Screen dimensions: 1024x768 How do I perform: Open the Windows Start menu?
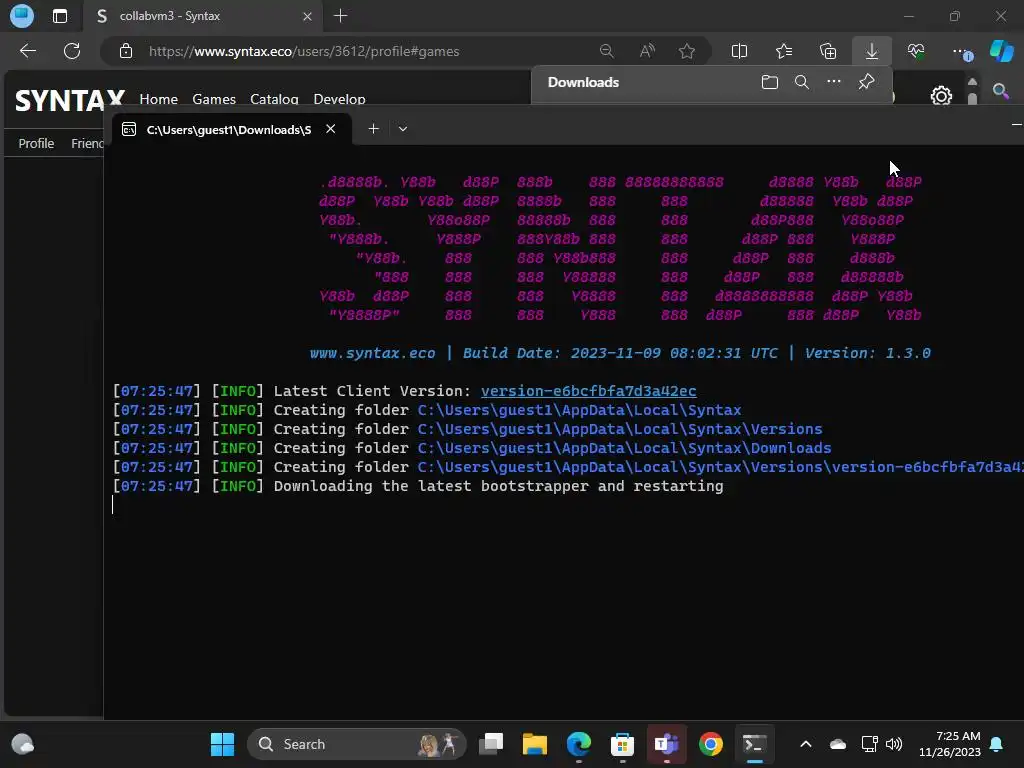(222, 744)
